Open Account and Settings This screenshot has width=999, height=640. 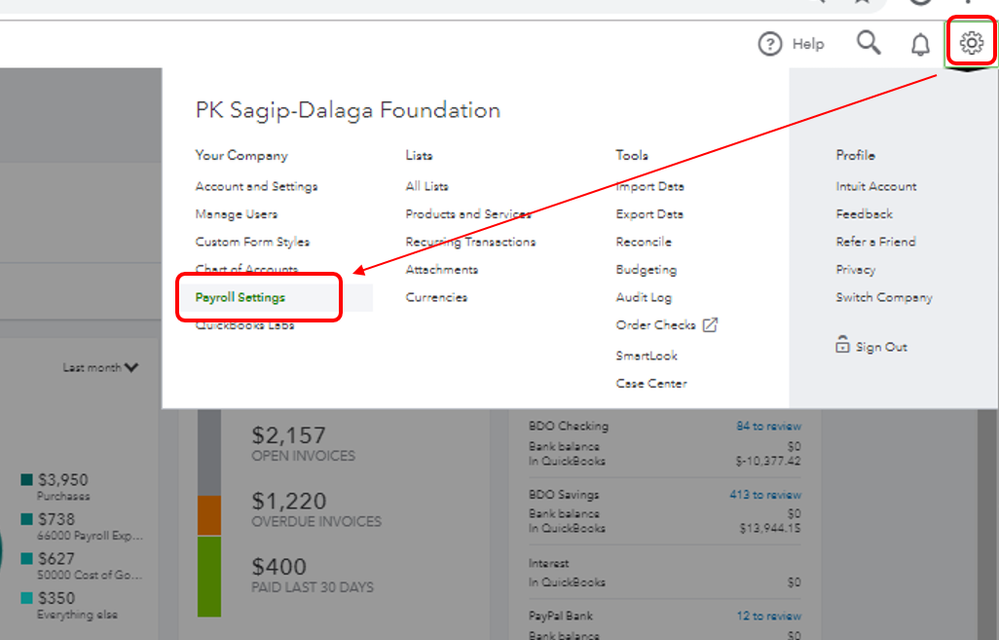pos(256,186)
